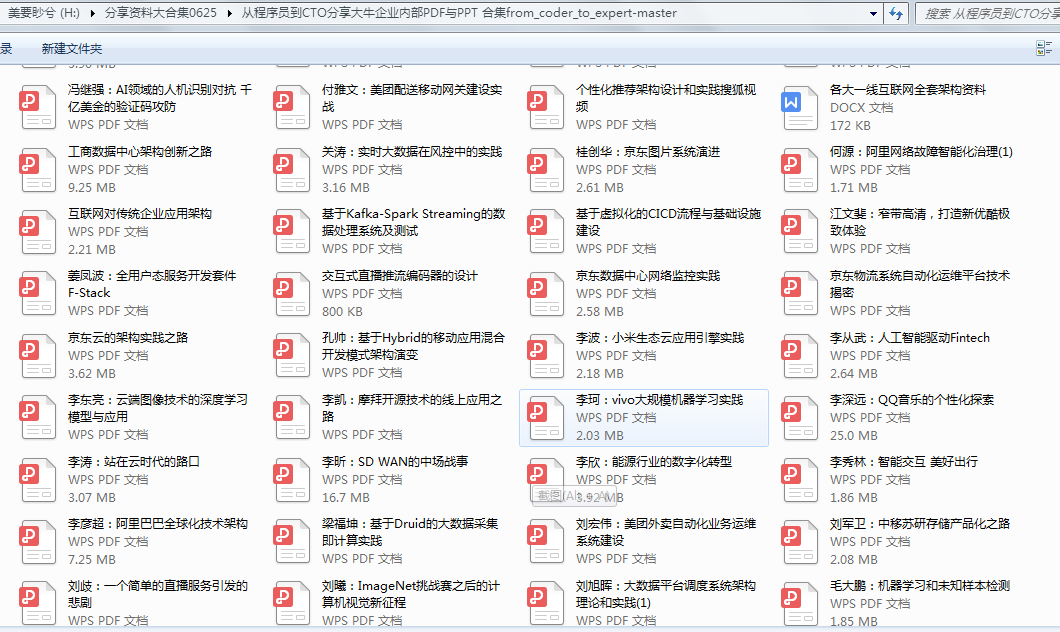The image size is (1060, 632).
Task: Click the PDF icon for 刘宏伟 美团外卖自动化业务运维系统建设
Action: tap(546, 541)
